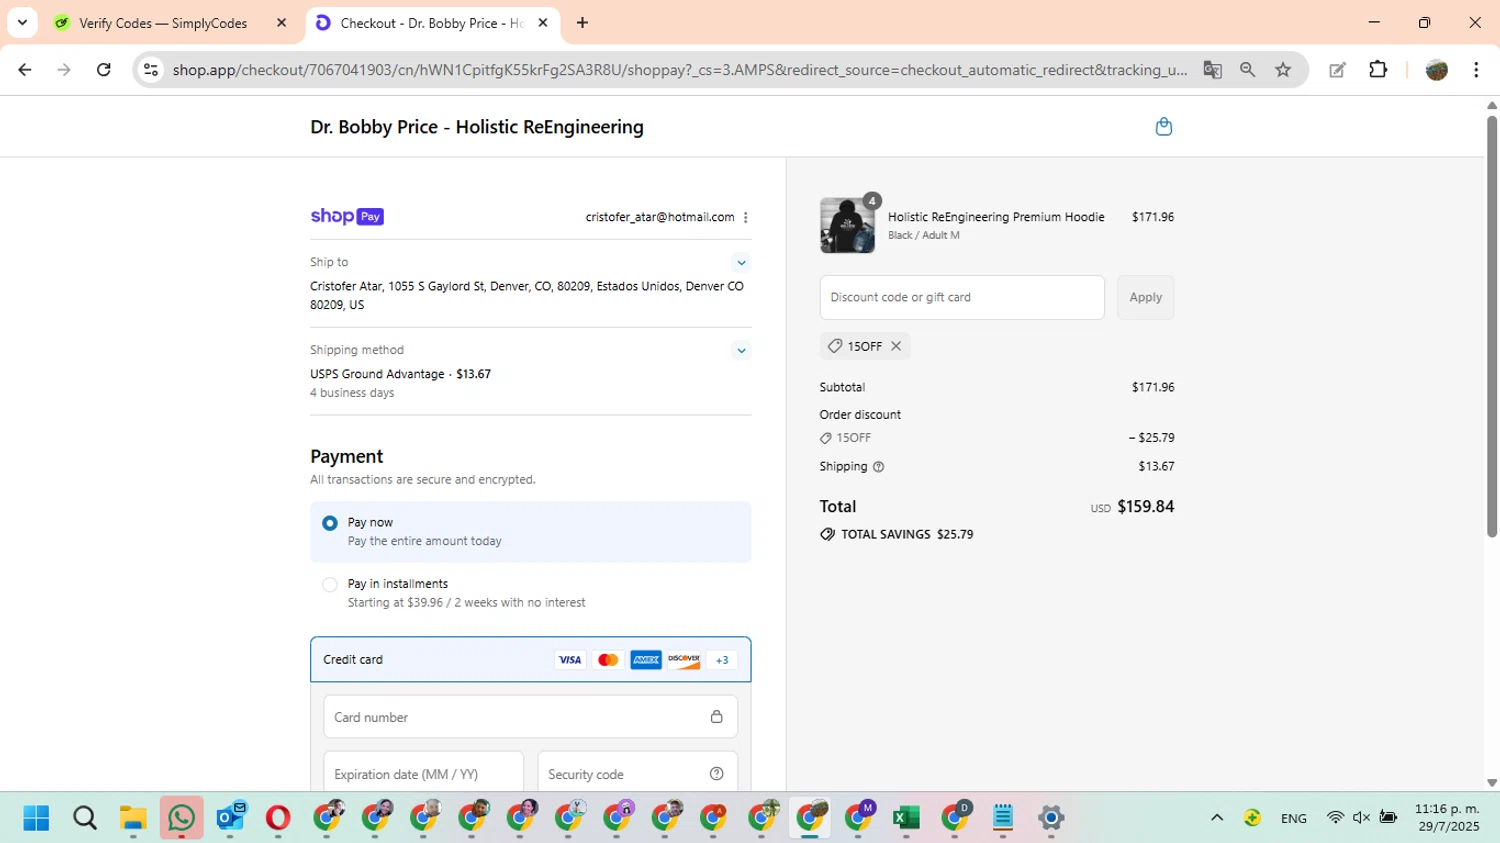Image resolution: width=1500 pixels, height=843 pixels.
Task: Open Windows taskbar search
Action: (x=85, y=818)
